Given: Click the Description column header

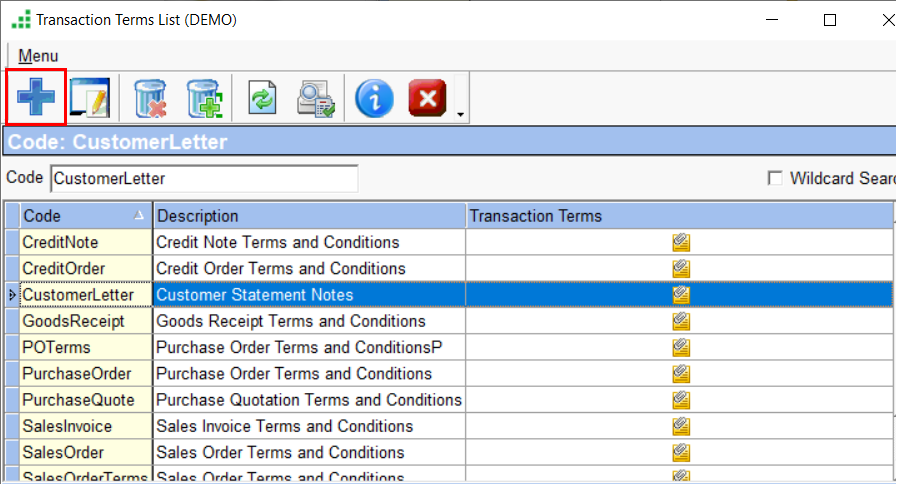Looking at the screenshot, I should coord(310,216).
